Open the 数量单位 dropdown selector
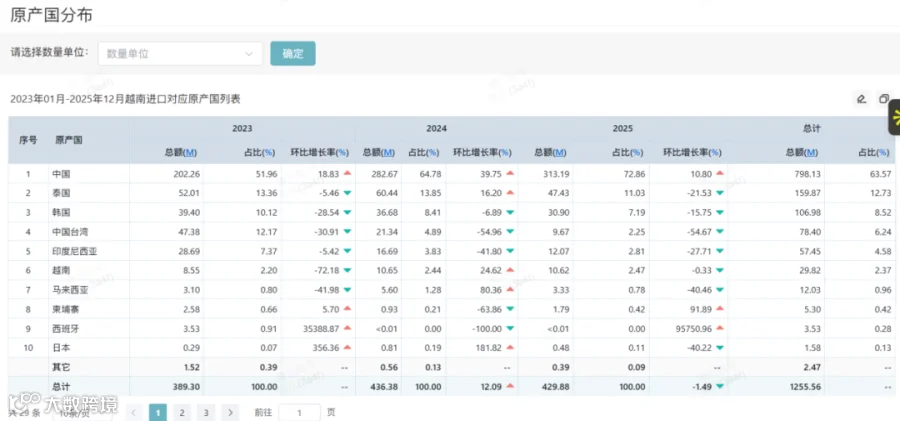 click(180, 53)
